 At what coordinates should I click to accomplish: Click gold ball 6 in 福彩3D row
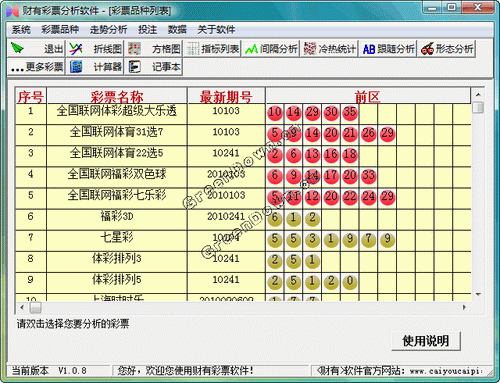(275, 218)
